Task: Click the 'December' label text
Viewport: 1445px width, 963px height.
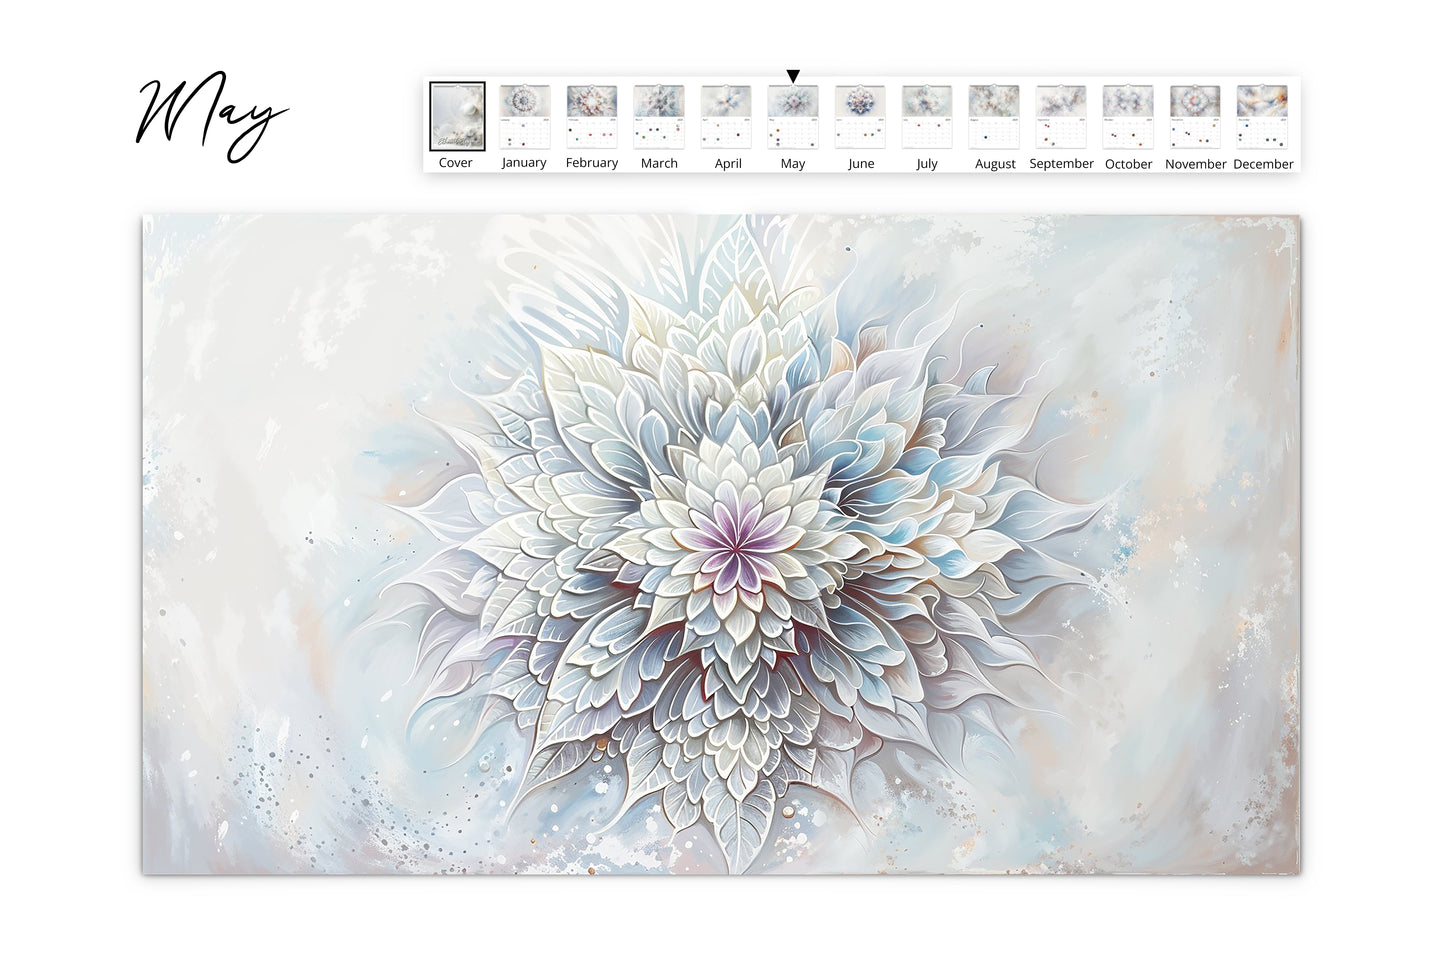Action: pyautogui.click(x=1264, y=164)
